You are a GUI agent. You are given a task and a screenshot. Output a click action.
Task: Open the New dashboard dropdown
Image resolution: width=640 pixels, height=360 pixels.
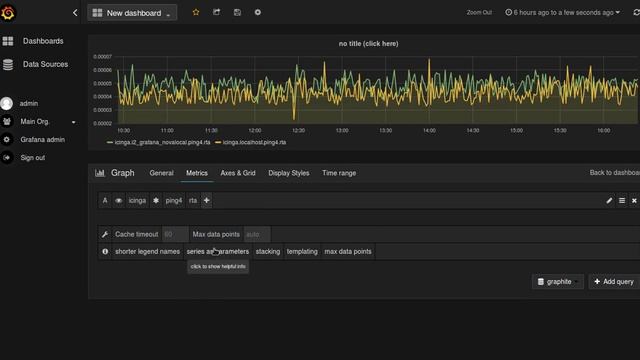click(132, 13)
